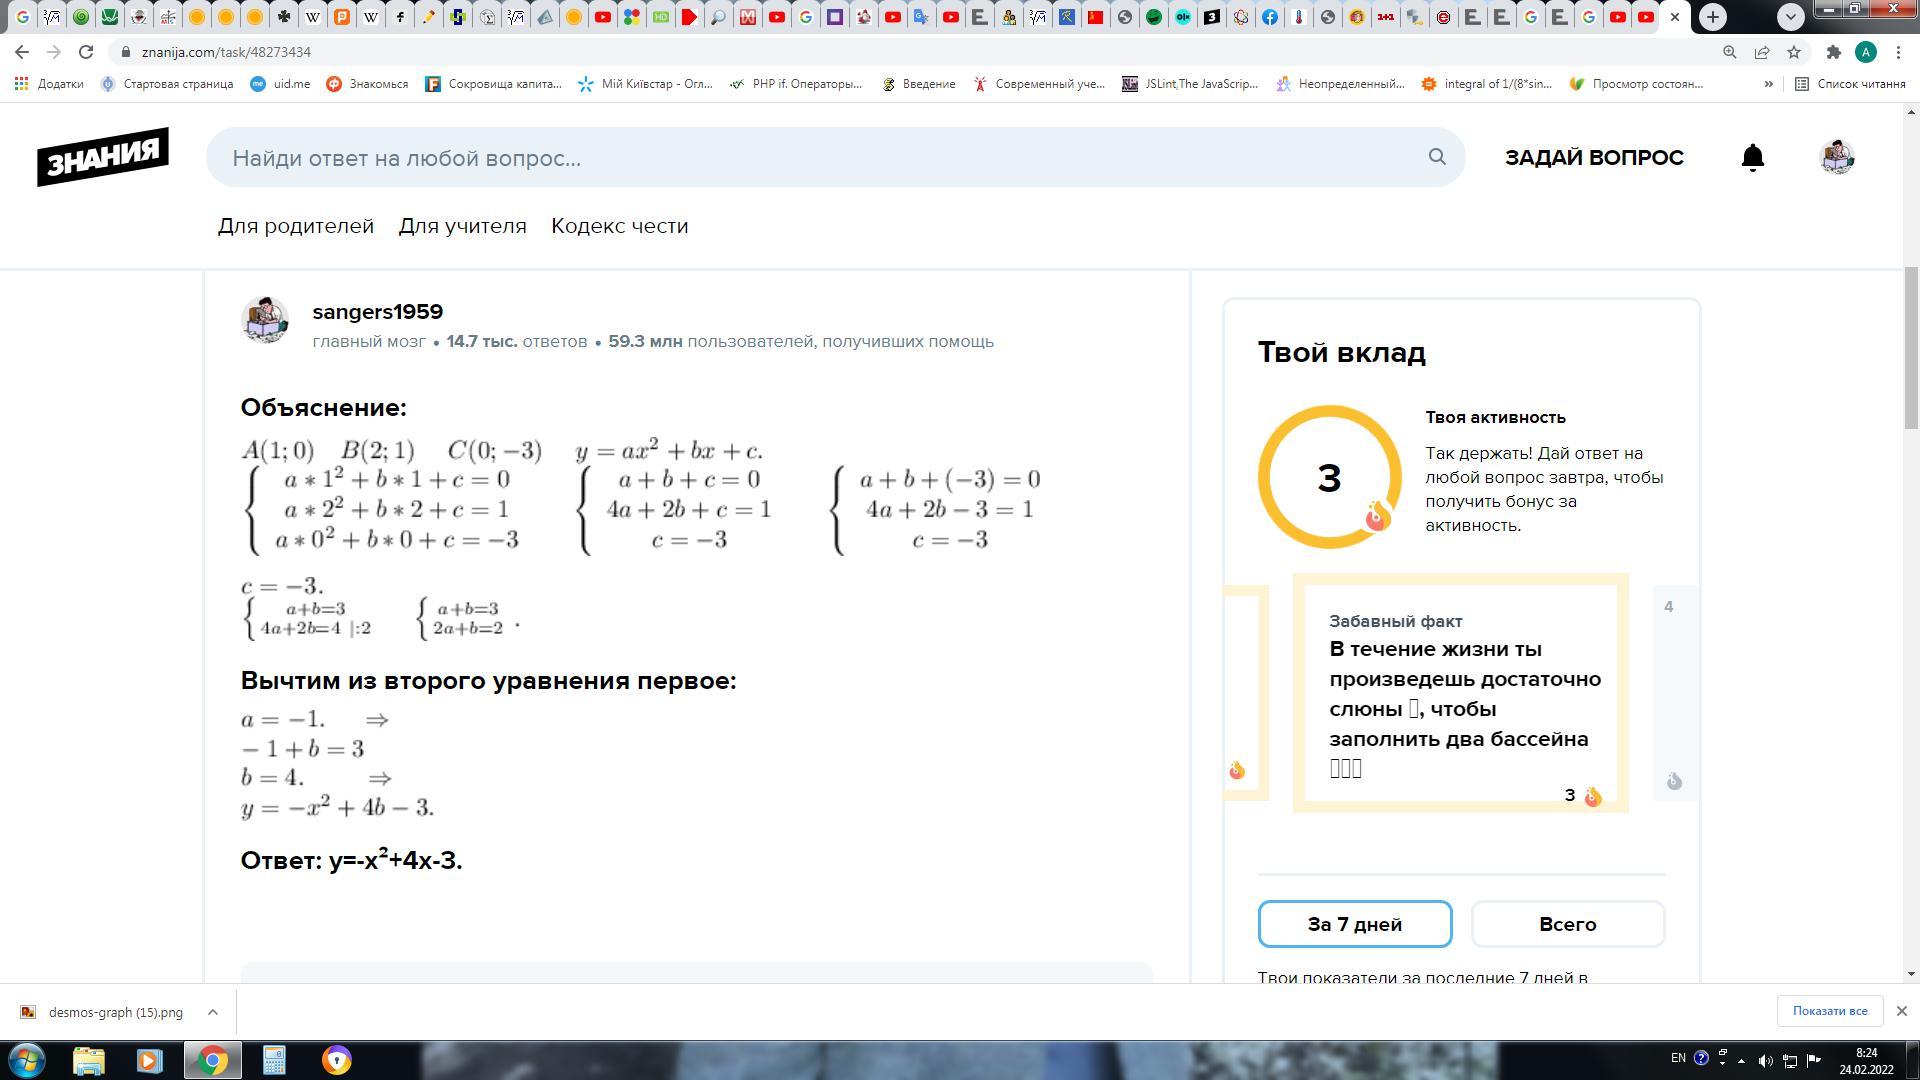Click the notification bell icon
Viewport: 1920px width, 1080px height.
[x=1752, y=158]
